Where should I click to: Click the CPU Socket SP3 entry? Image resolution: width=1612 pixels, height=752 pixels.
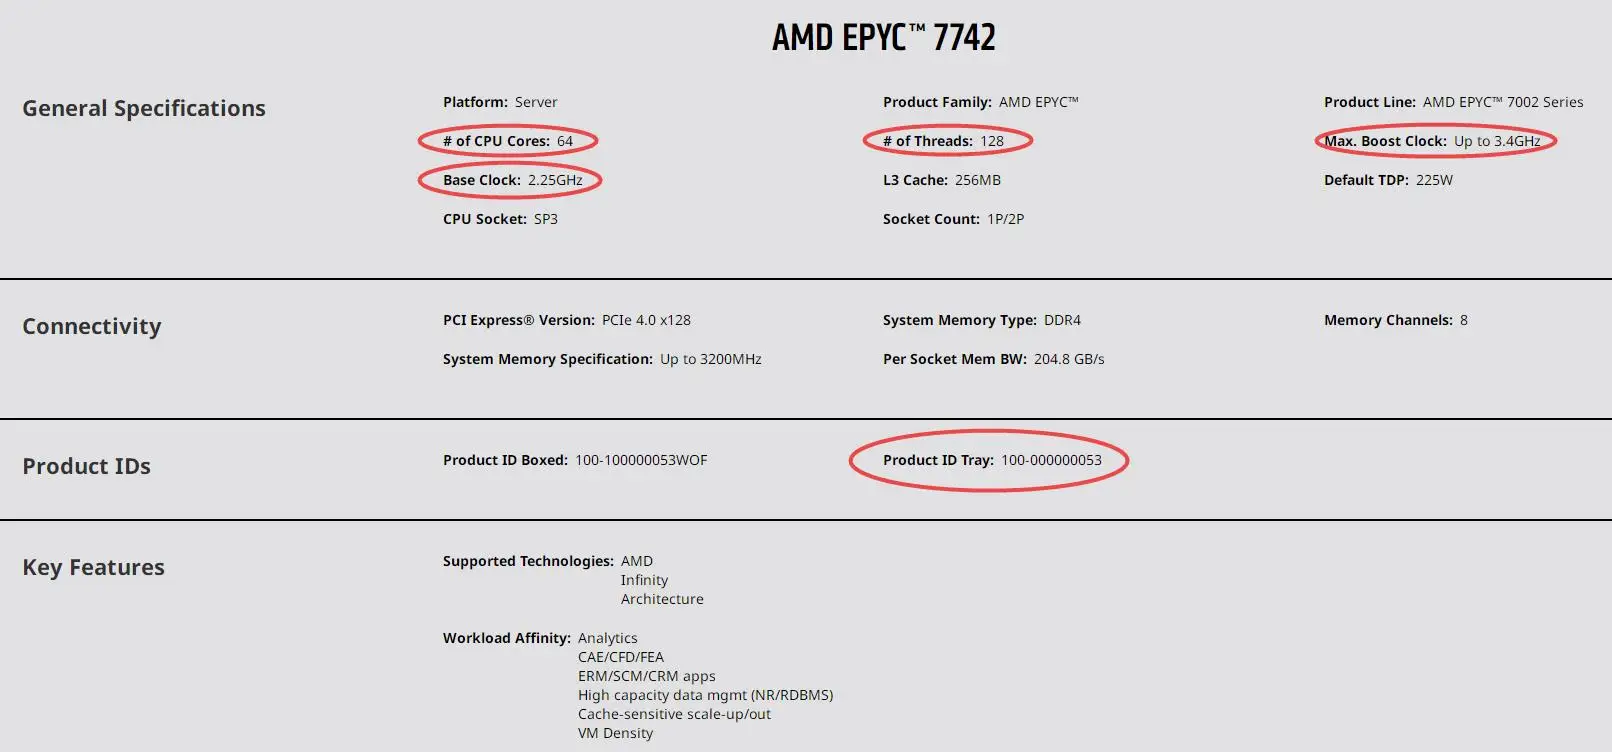[500, 219]
